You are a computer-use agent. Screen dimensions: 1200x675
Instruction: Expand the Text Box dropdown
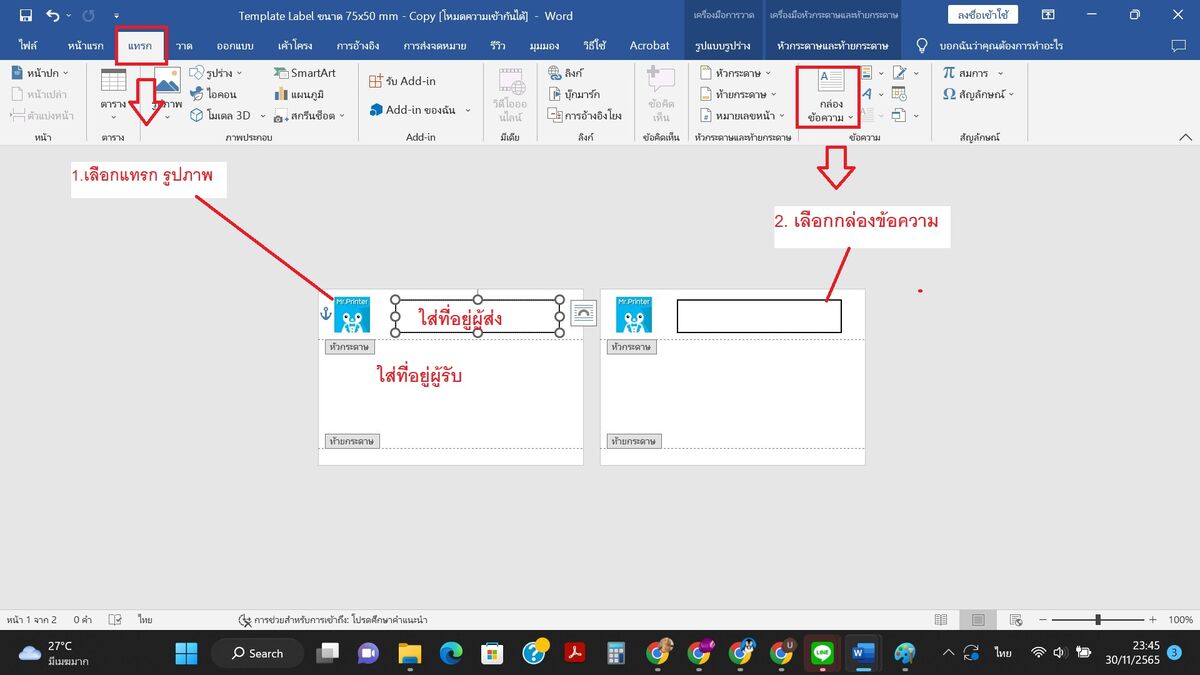coord(850,117)
